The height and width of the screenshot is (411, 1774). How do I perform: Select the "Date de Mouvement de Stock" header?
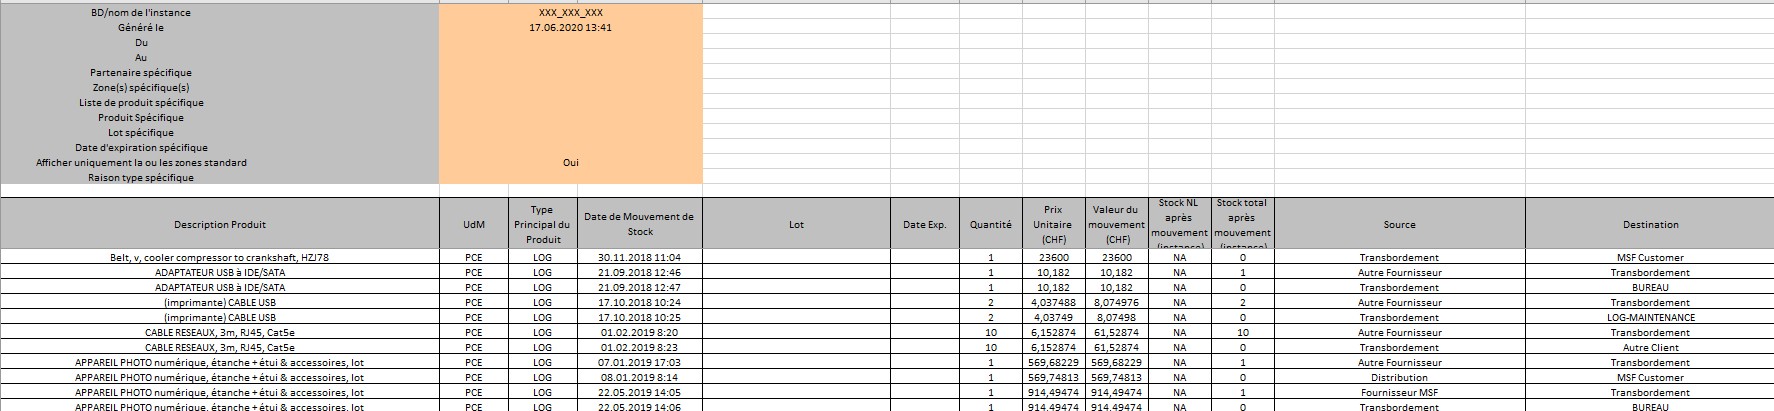(x=639, y=224)
